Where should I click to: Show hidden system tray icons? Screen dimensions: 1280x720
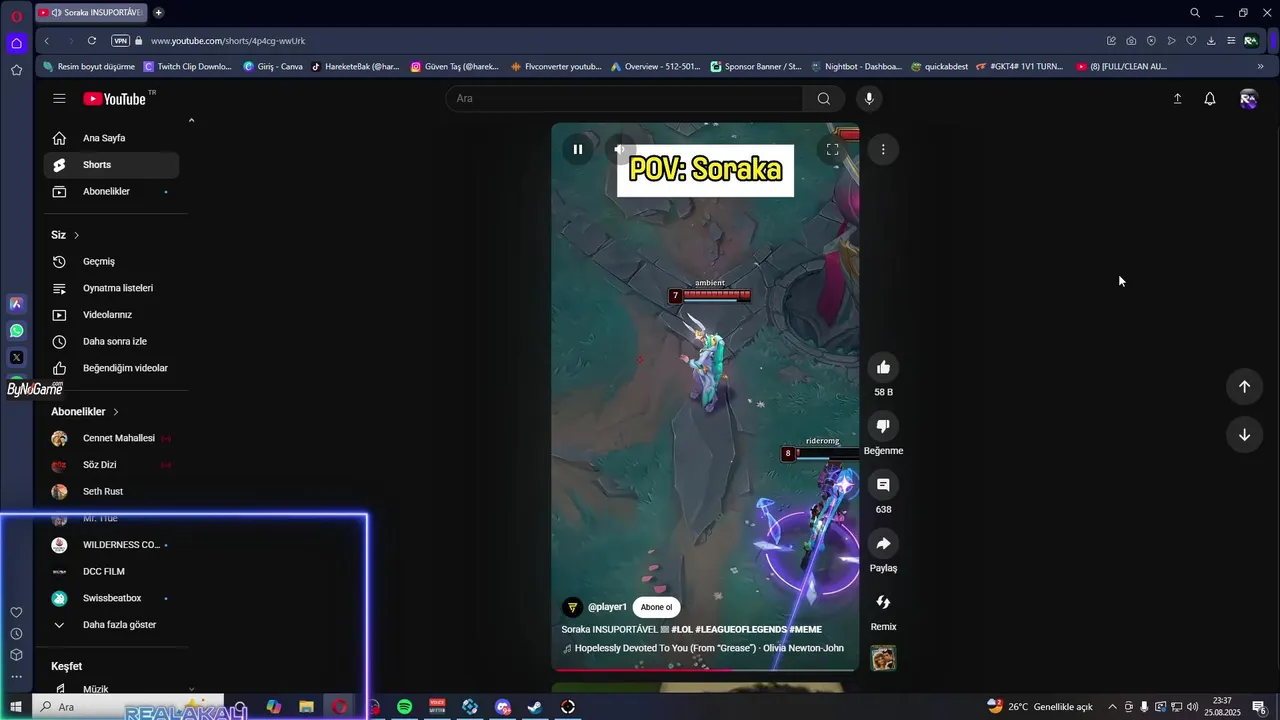coord(1112,707)
